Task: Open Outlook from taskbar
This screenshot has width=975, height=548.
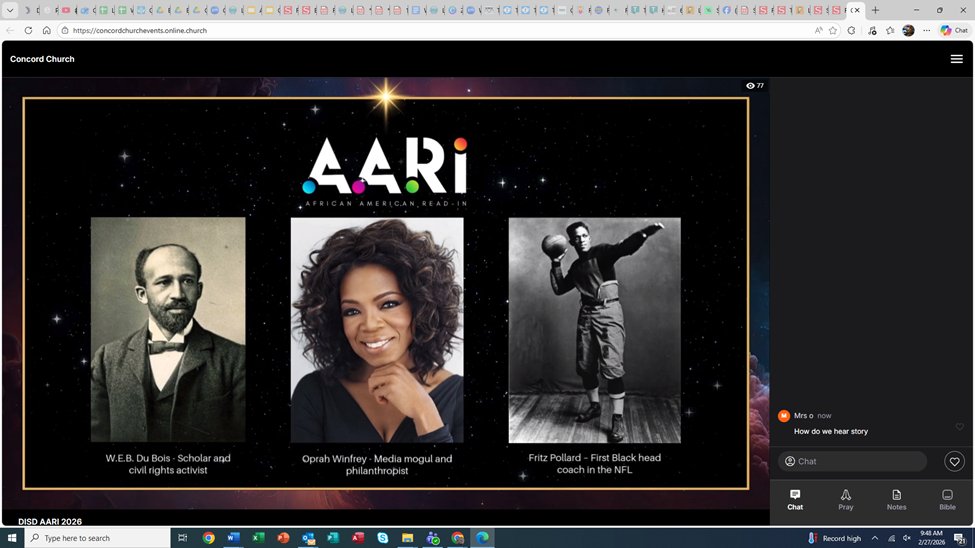Action: 308,537
